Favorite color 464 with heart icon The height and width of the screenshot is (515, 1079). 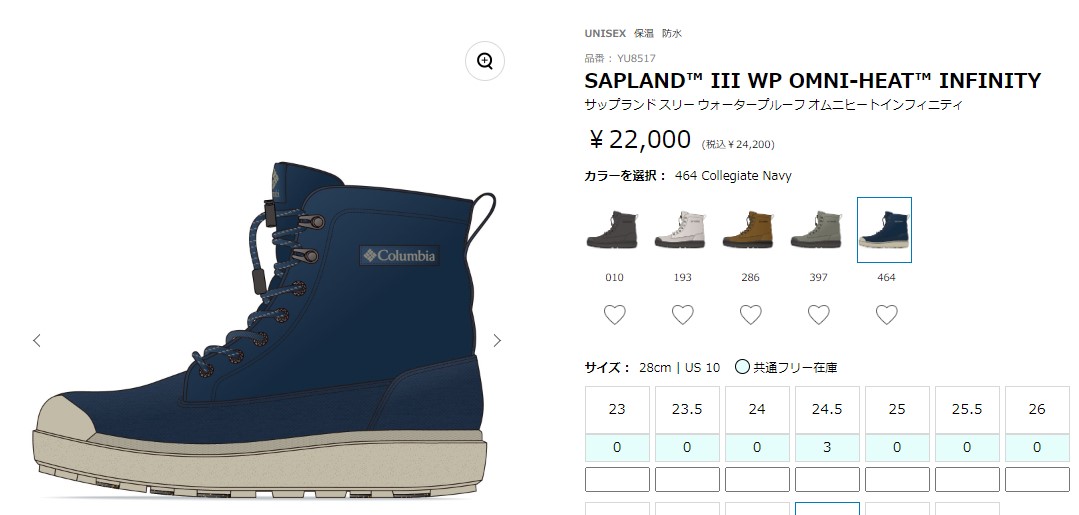pyautogui.click(x=886, y=315)
